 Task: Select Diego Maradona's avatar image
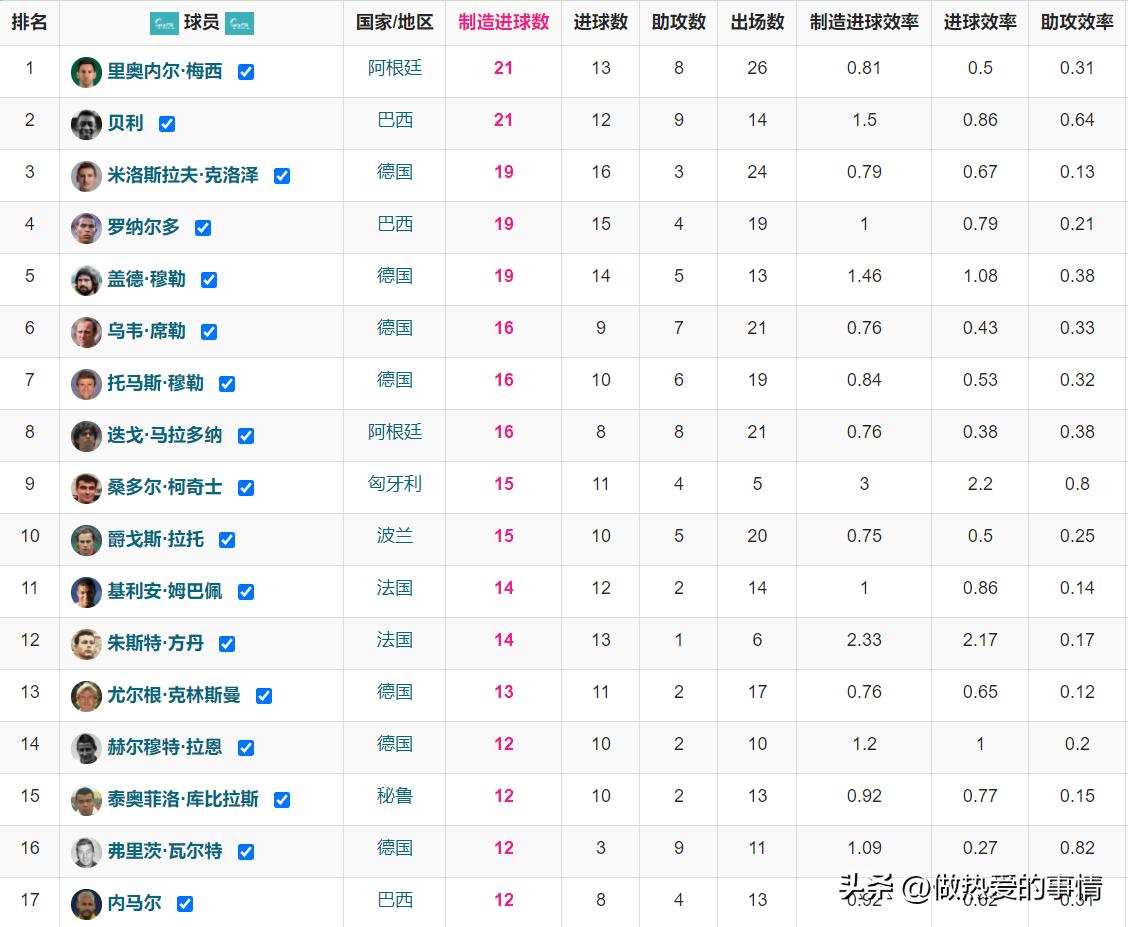(86, 435)
